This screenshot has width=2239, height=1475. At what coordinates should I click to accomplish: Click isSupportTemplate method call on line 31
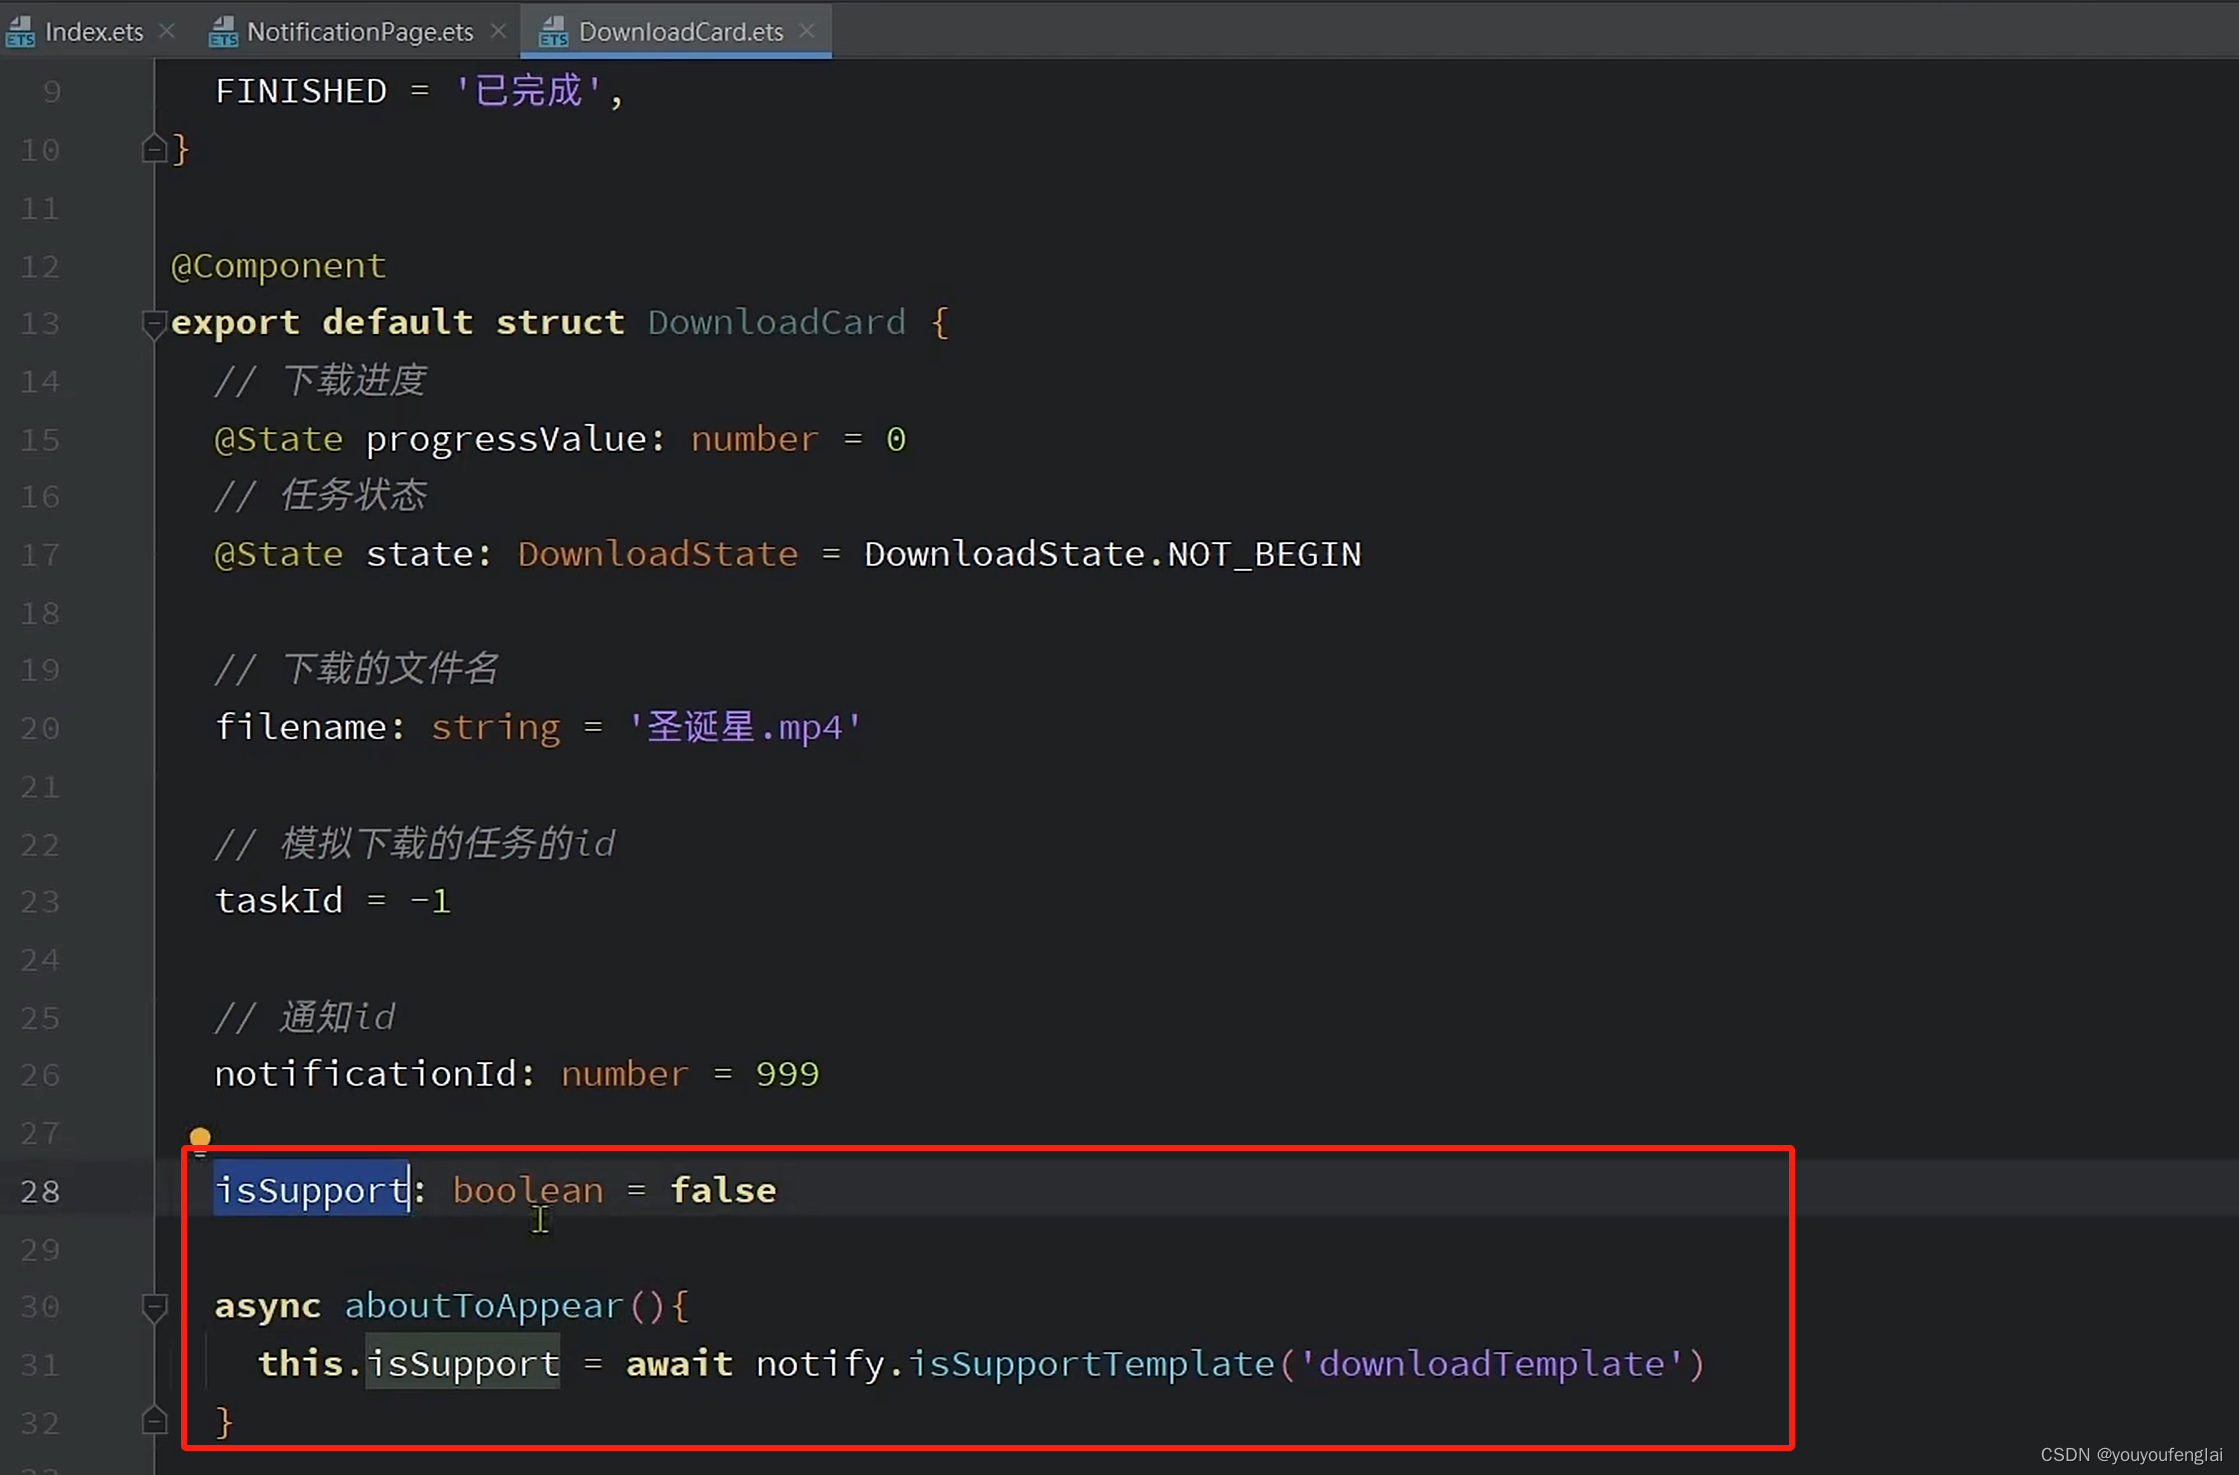[1091, 1364]
